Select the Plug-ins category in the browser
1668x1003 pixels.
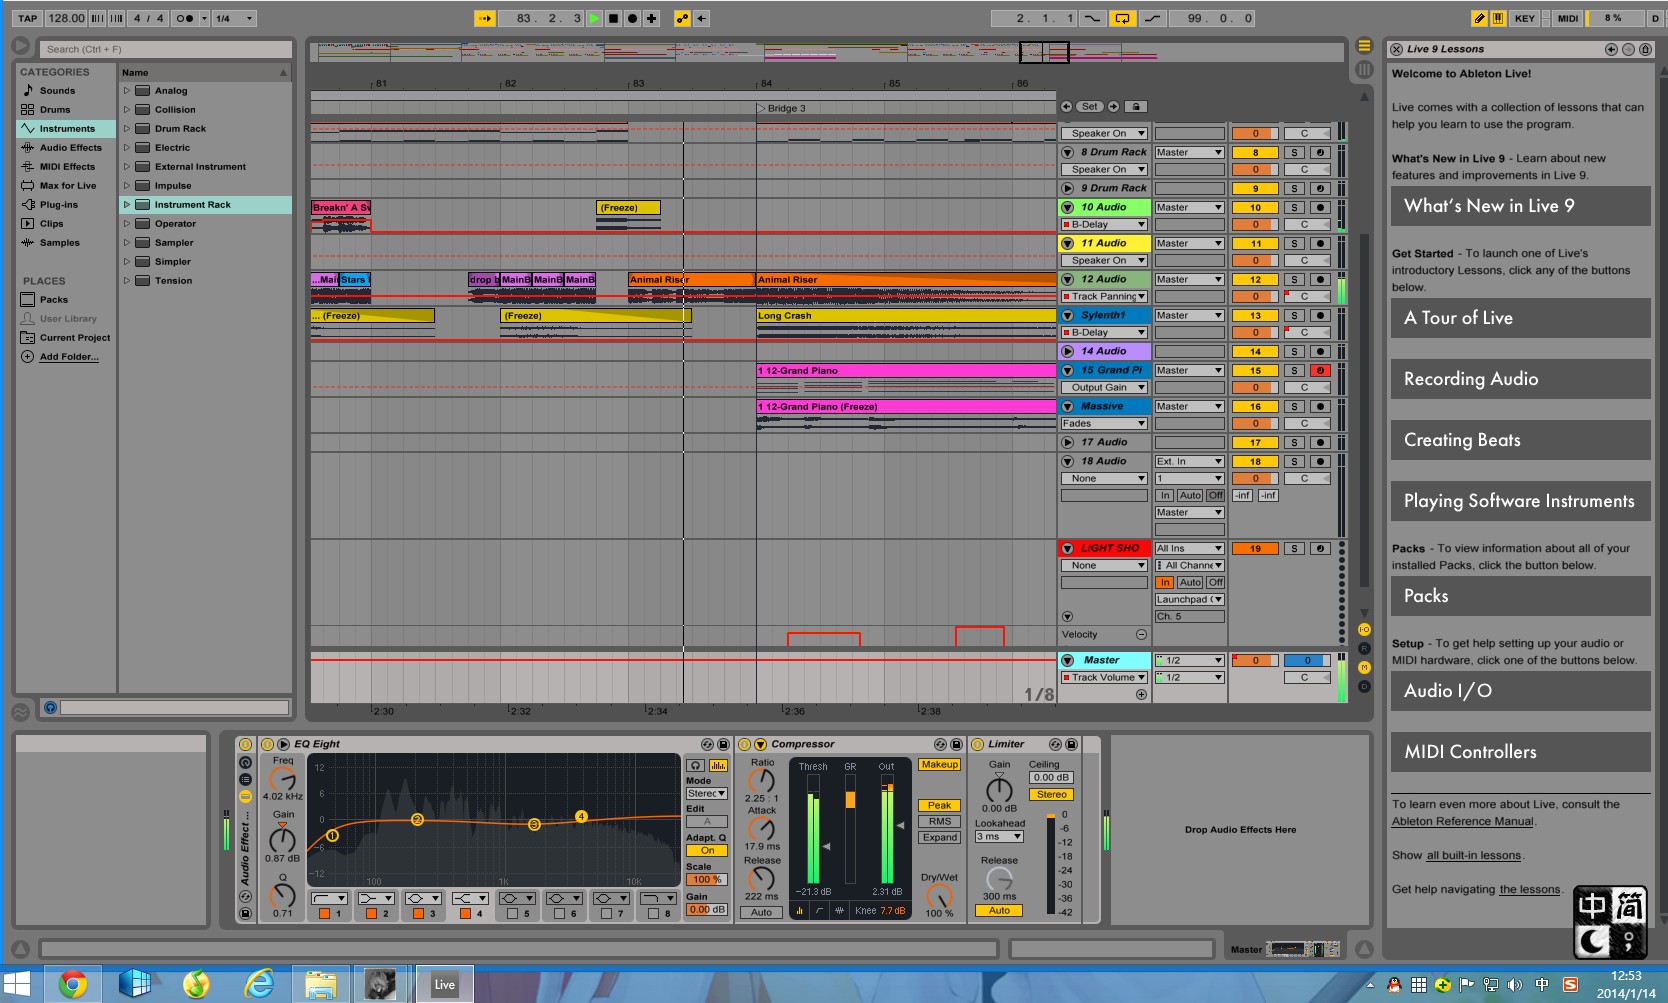pyautogui.click(x=58, y=204)
